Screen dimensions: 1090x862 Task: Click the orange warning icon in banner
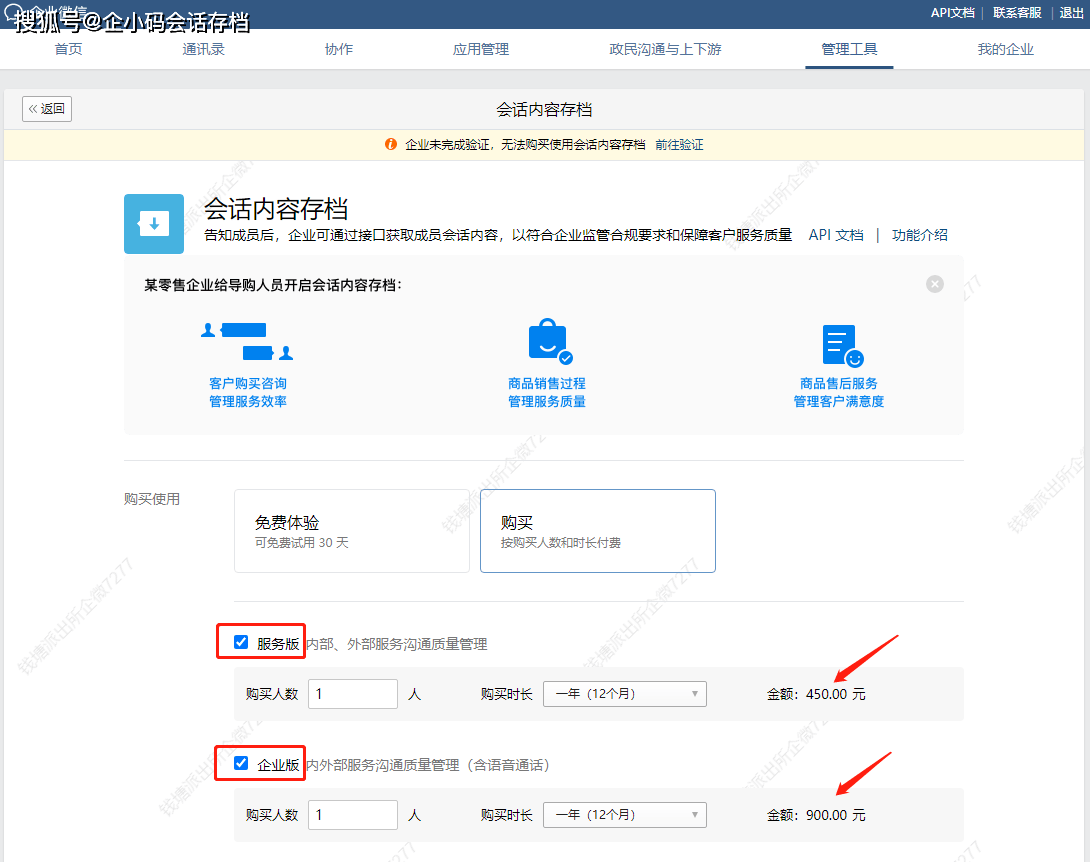[x=391, y=145]
